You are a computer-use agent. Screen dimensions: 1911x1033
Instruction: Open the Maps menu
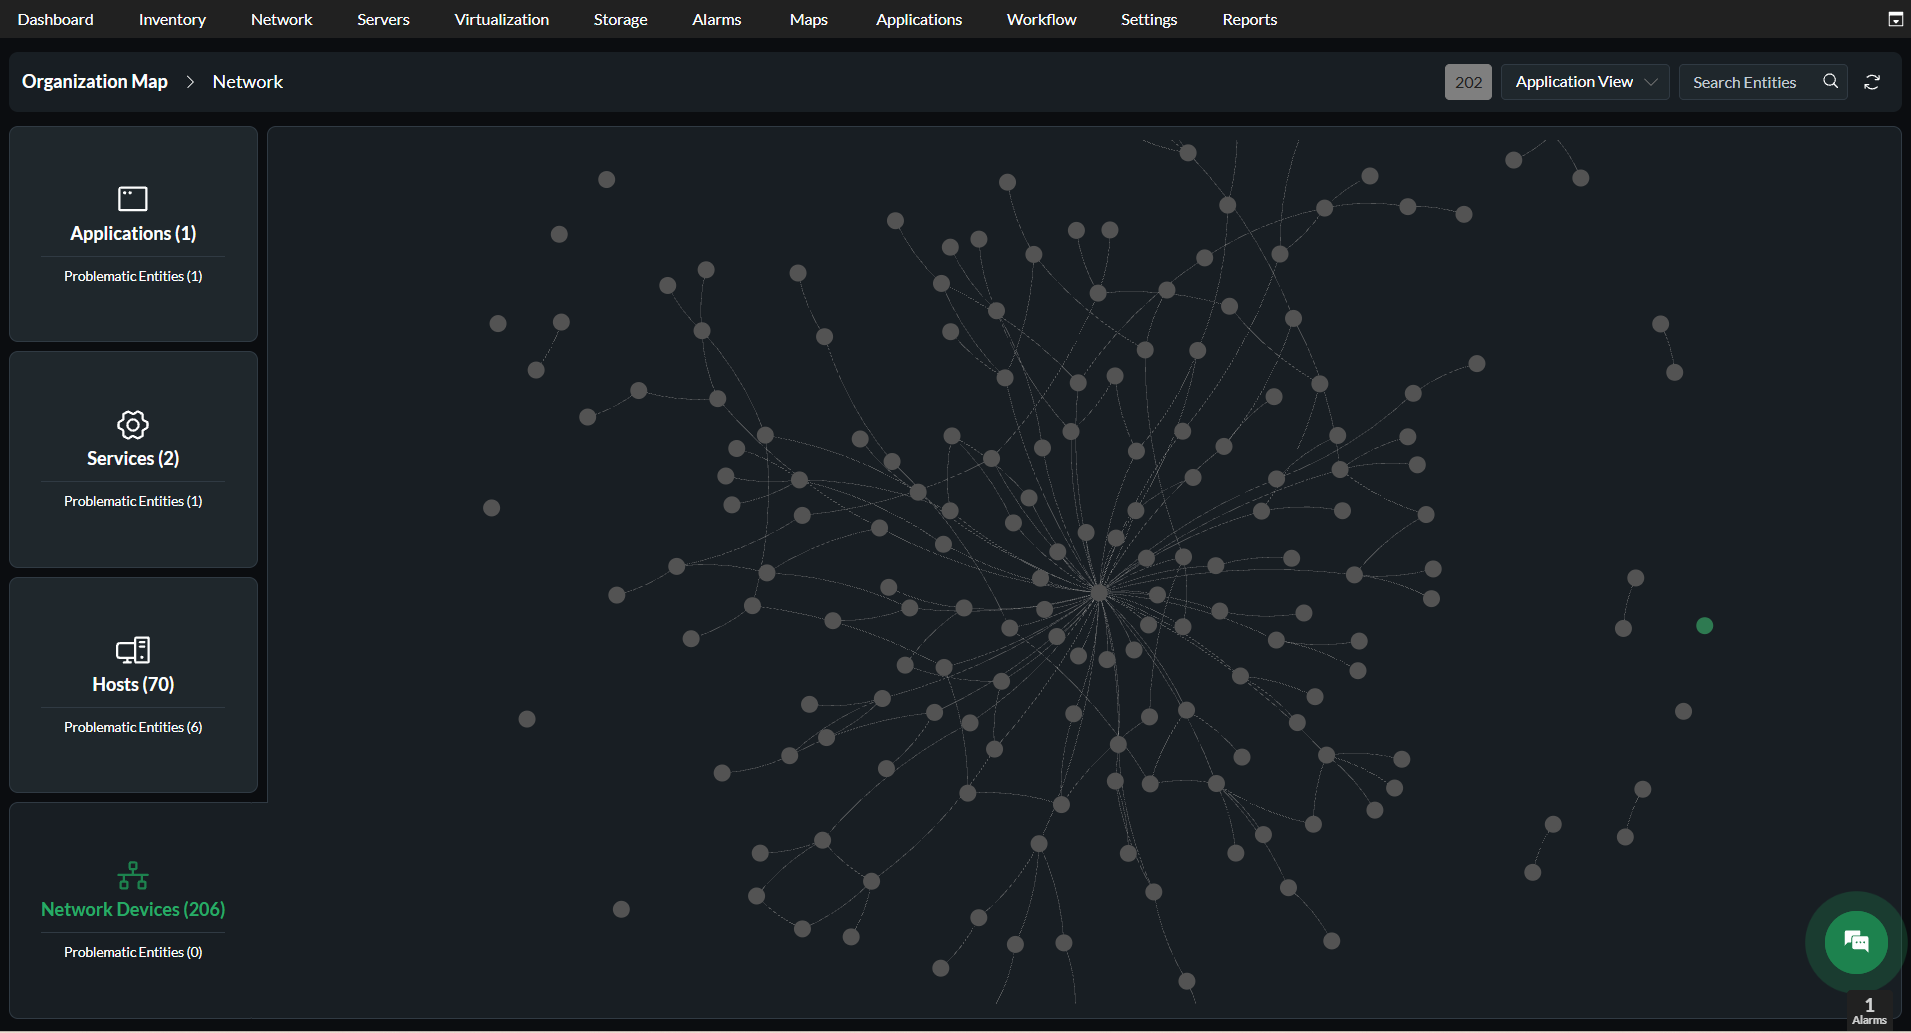pos(808,19)
